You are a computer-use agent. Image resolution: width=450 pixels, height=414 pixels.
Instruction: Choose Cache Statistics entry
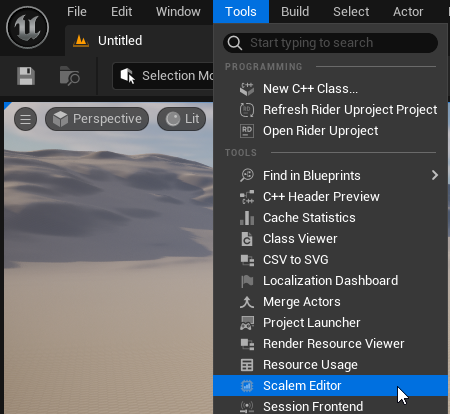coord(330,218)
